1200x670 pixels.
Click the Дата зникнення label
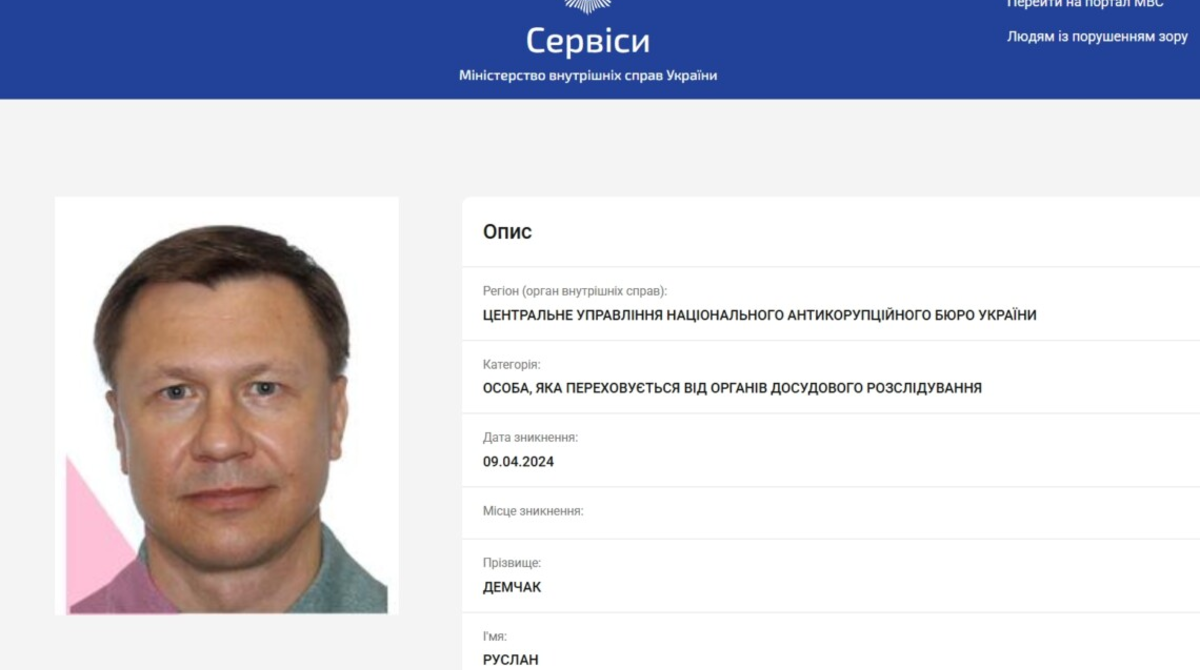pyautogui.click(x=530, y=438)
